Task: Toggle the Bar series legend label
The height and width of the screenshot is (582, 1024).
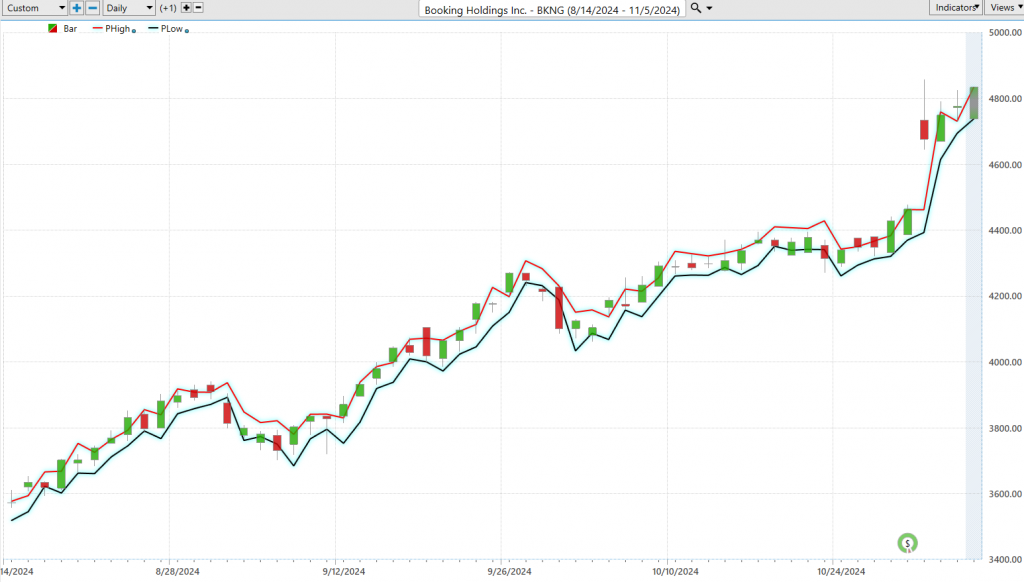Action: [70, 29]
